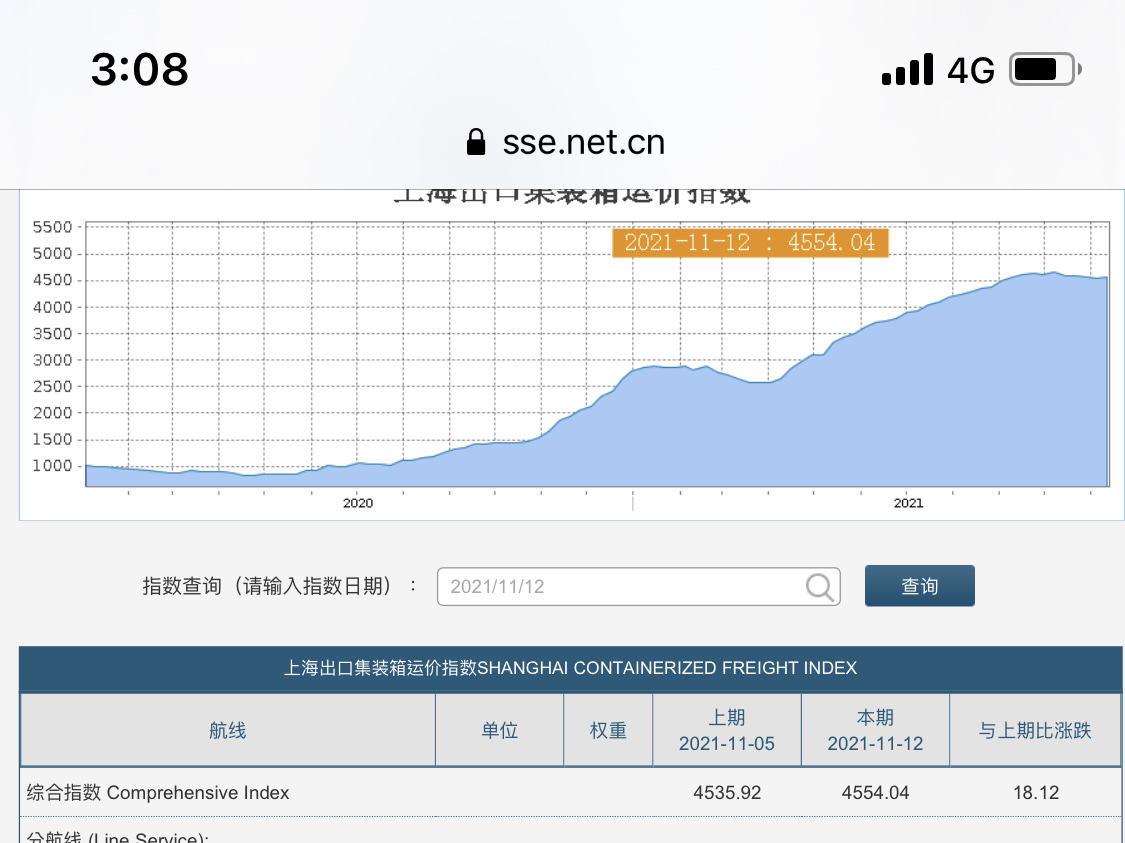Click the 2020 label on chart axis
This screenshot has height=843, width=1125.
pyautogui.click(x=357, y=503)
